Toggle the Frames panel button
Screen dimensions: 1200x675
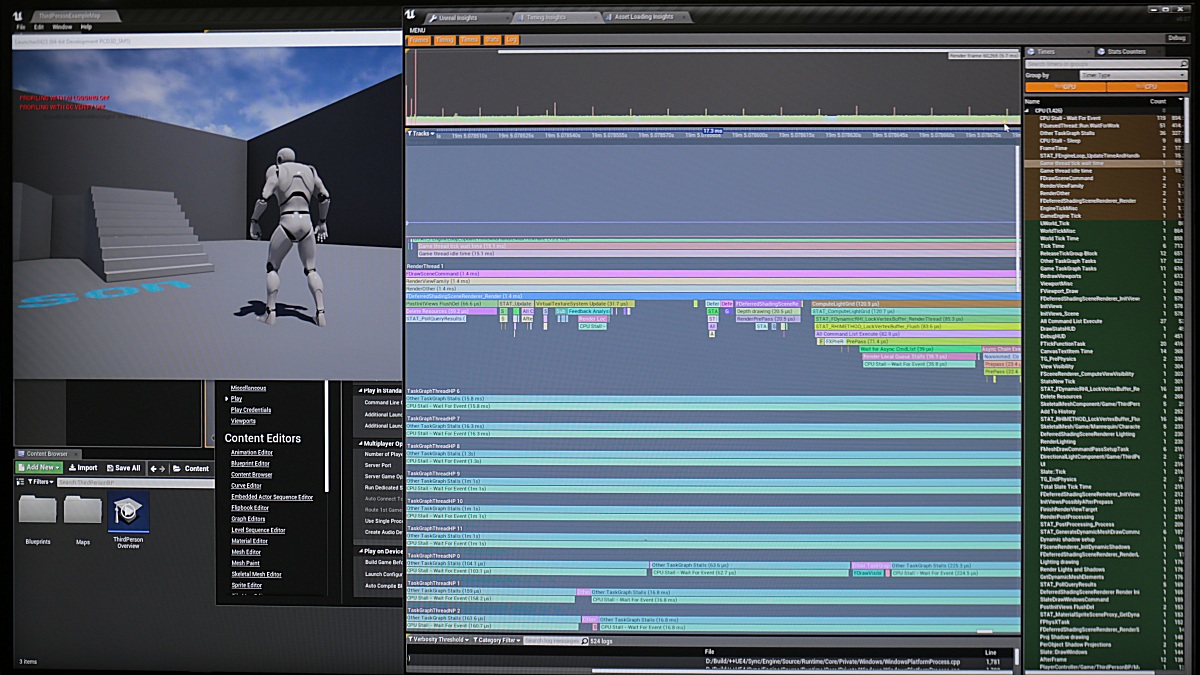pos(420,40)
